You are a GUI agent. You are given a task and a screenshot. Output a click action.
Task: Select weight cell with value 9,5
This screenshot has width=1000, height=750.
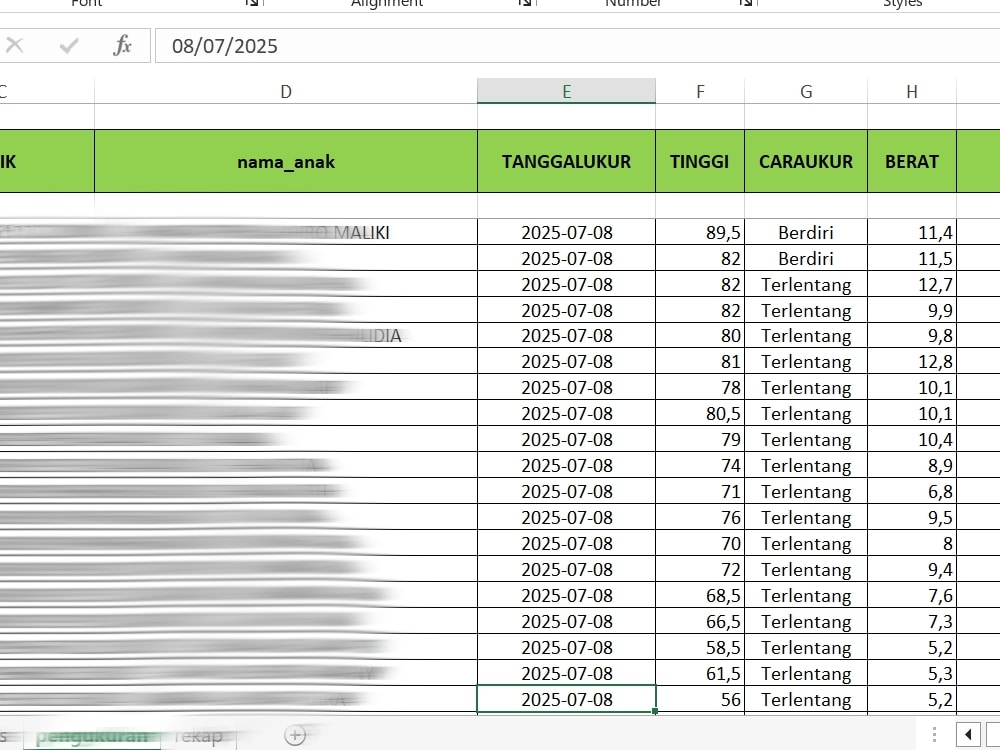[912, 517]
